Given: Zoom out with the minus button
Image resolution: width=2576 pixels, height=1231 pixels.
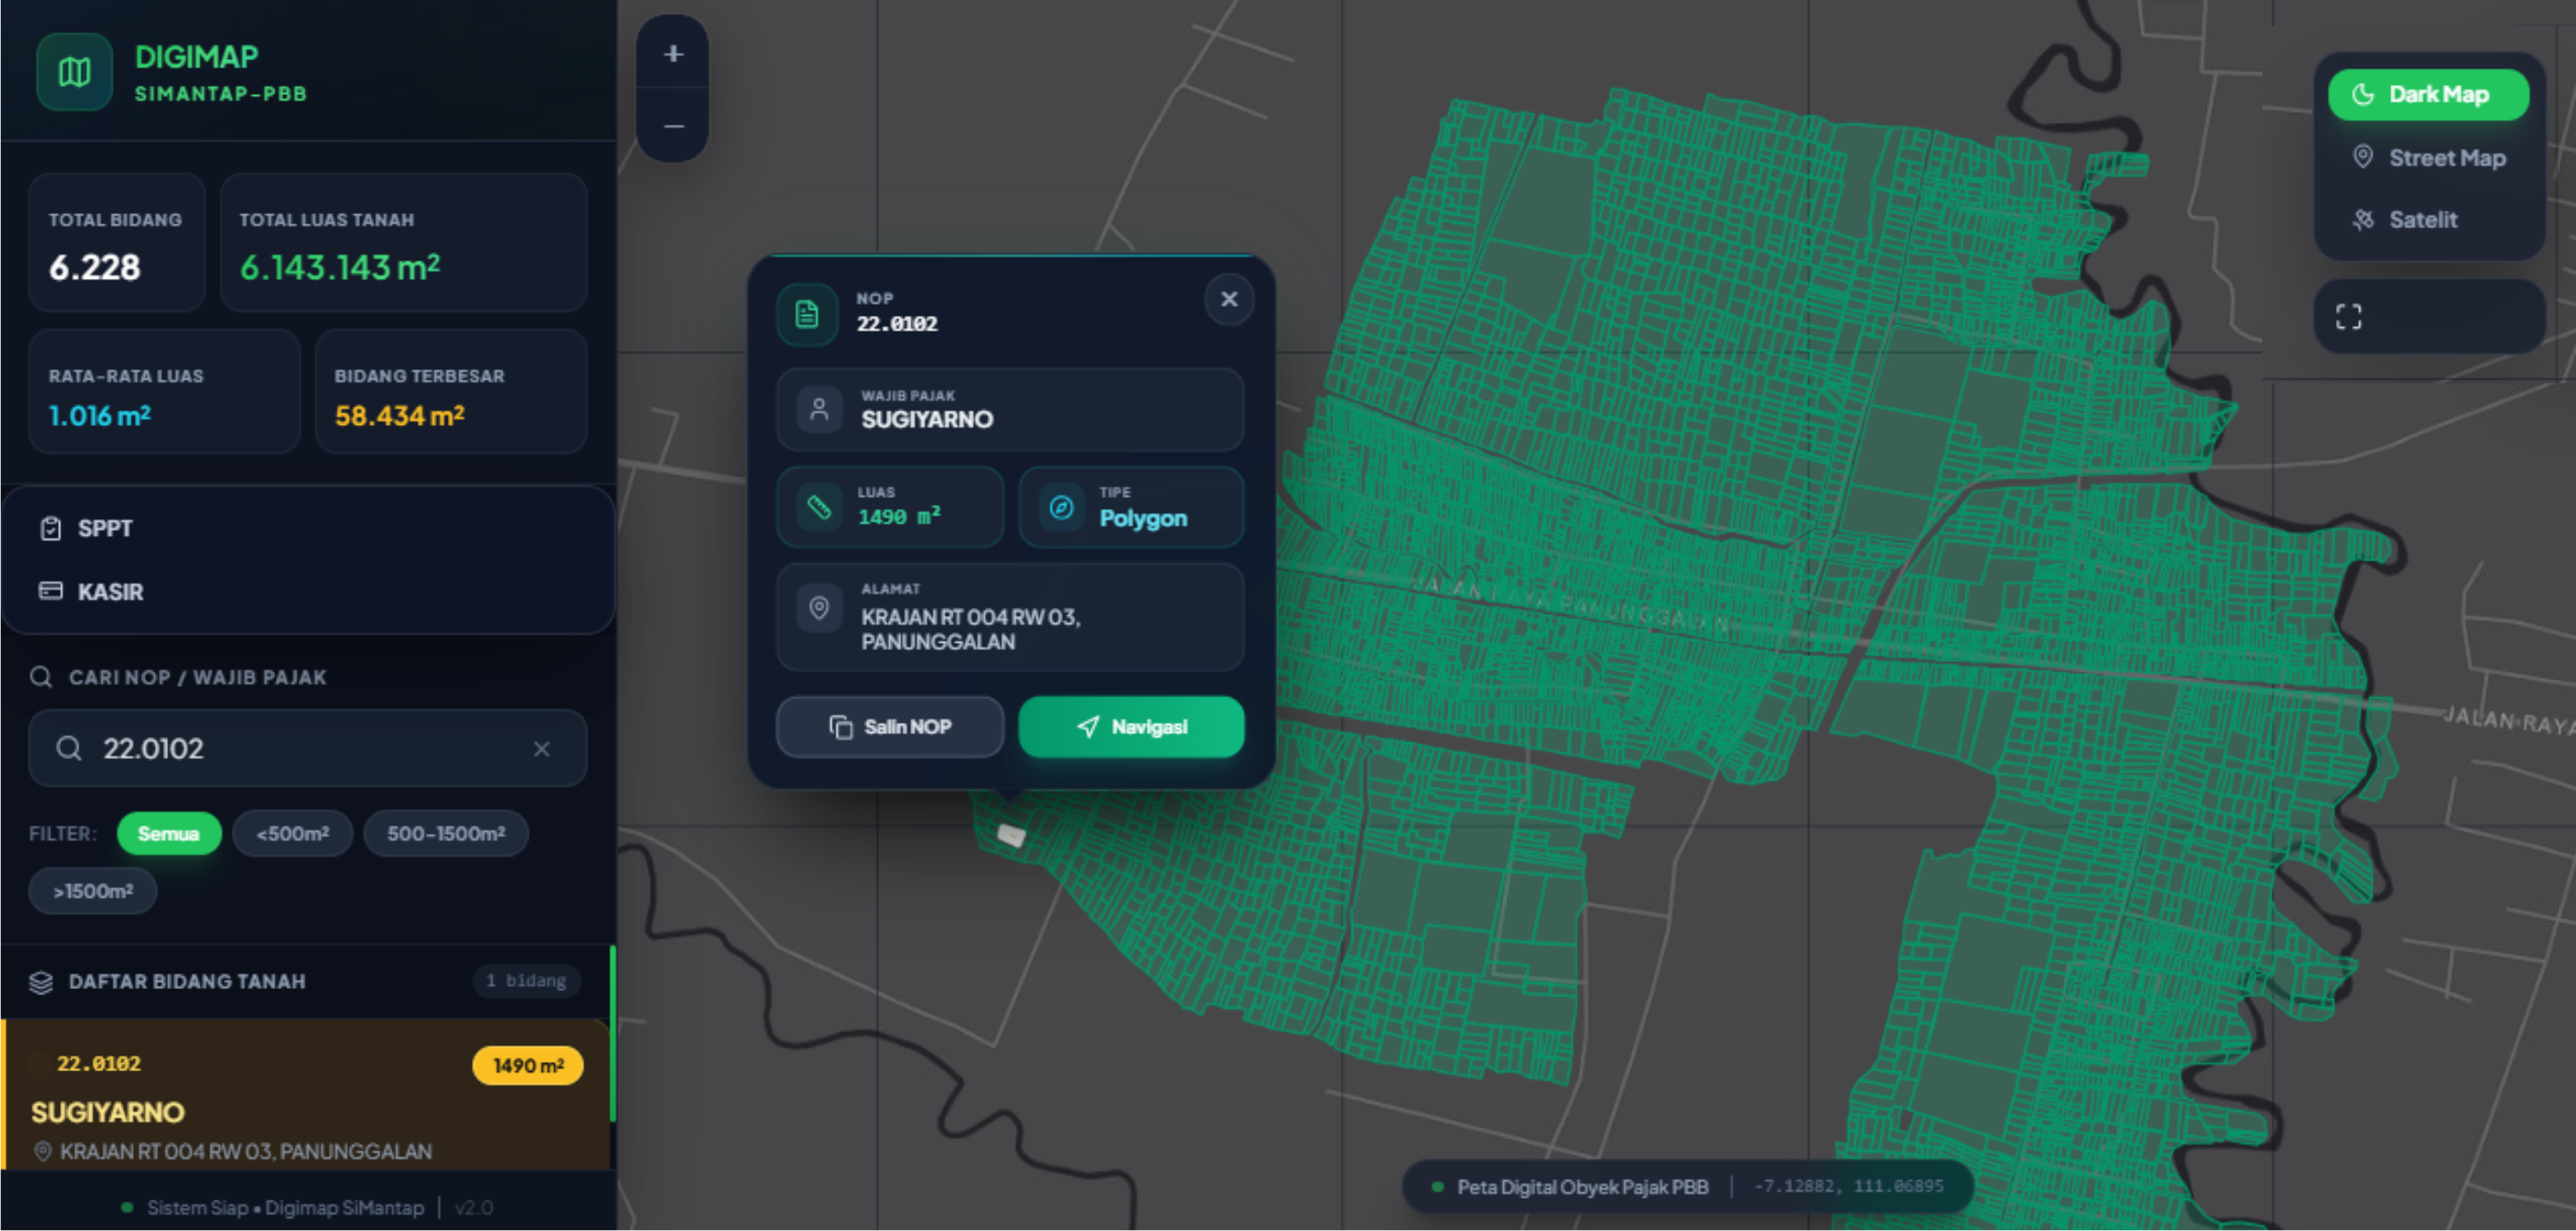Looking at the screenshot, I should point(673,126).
